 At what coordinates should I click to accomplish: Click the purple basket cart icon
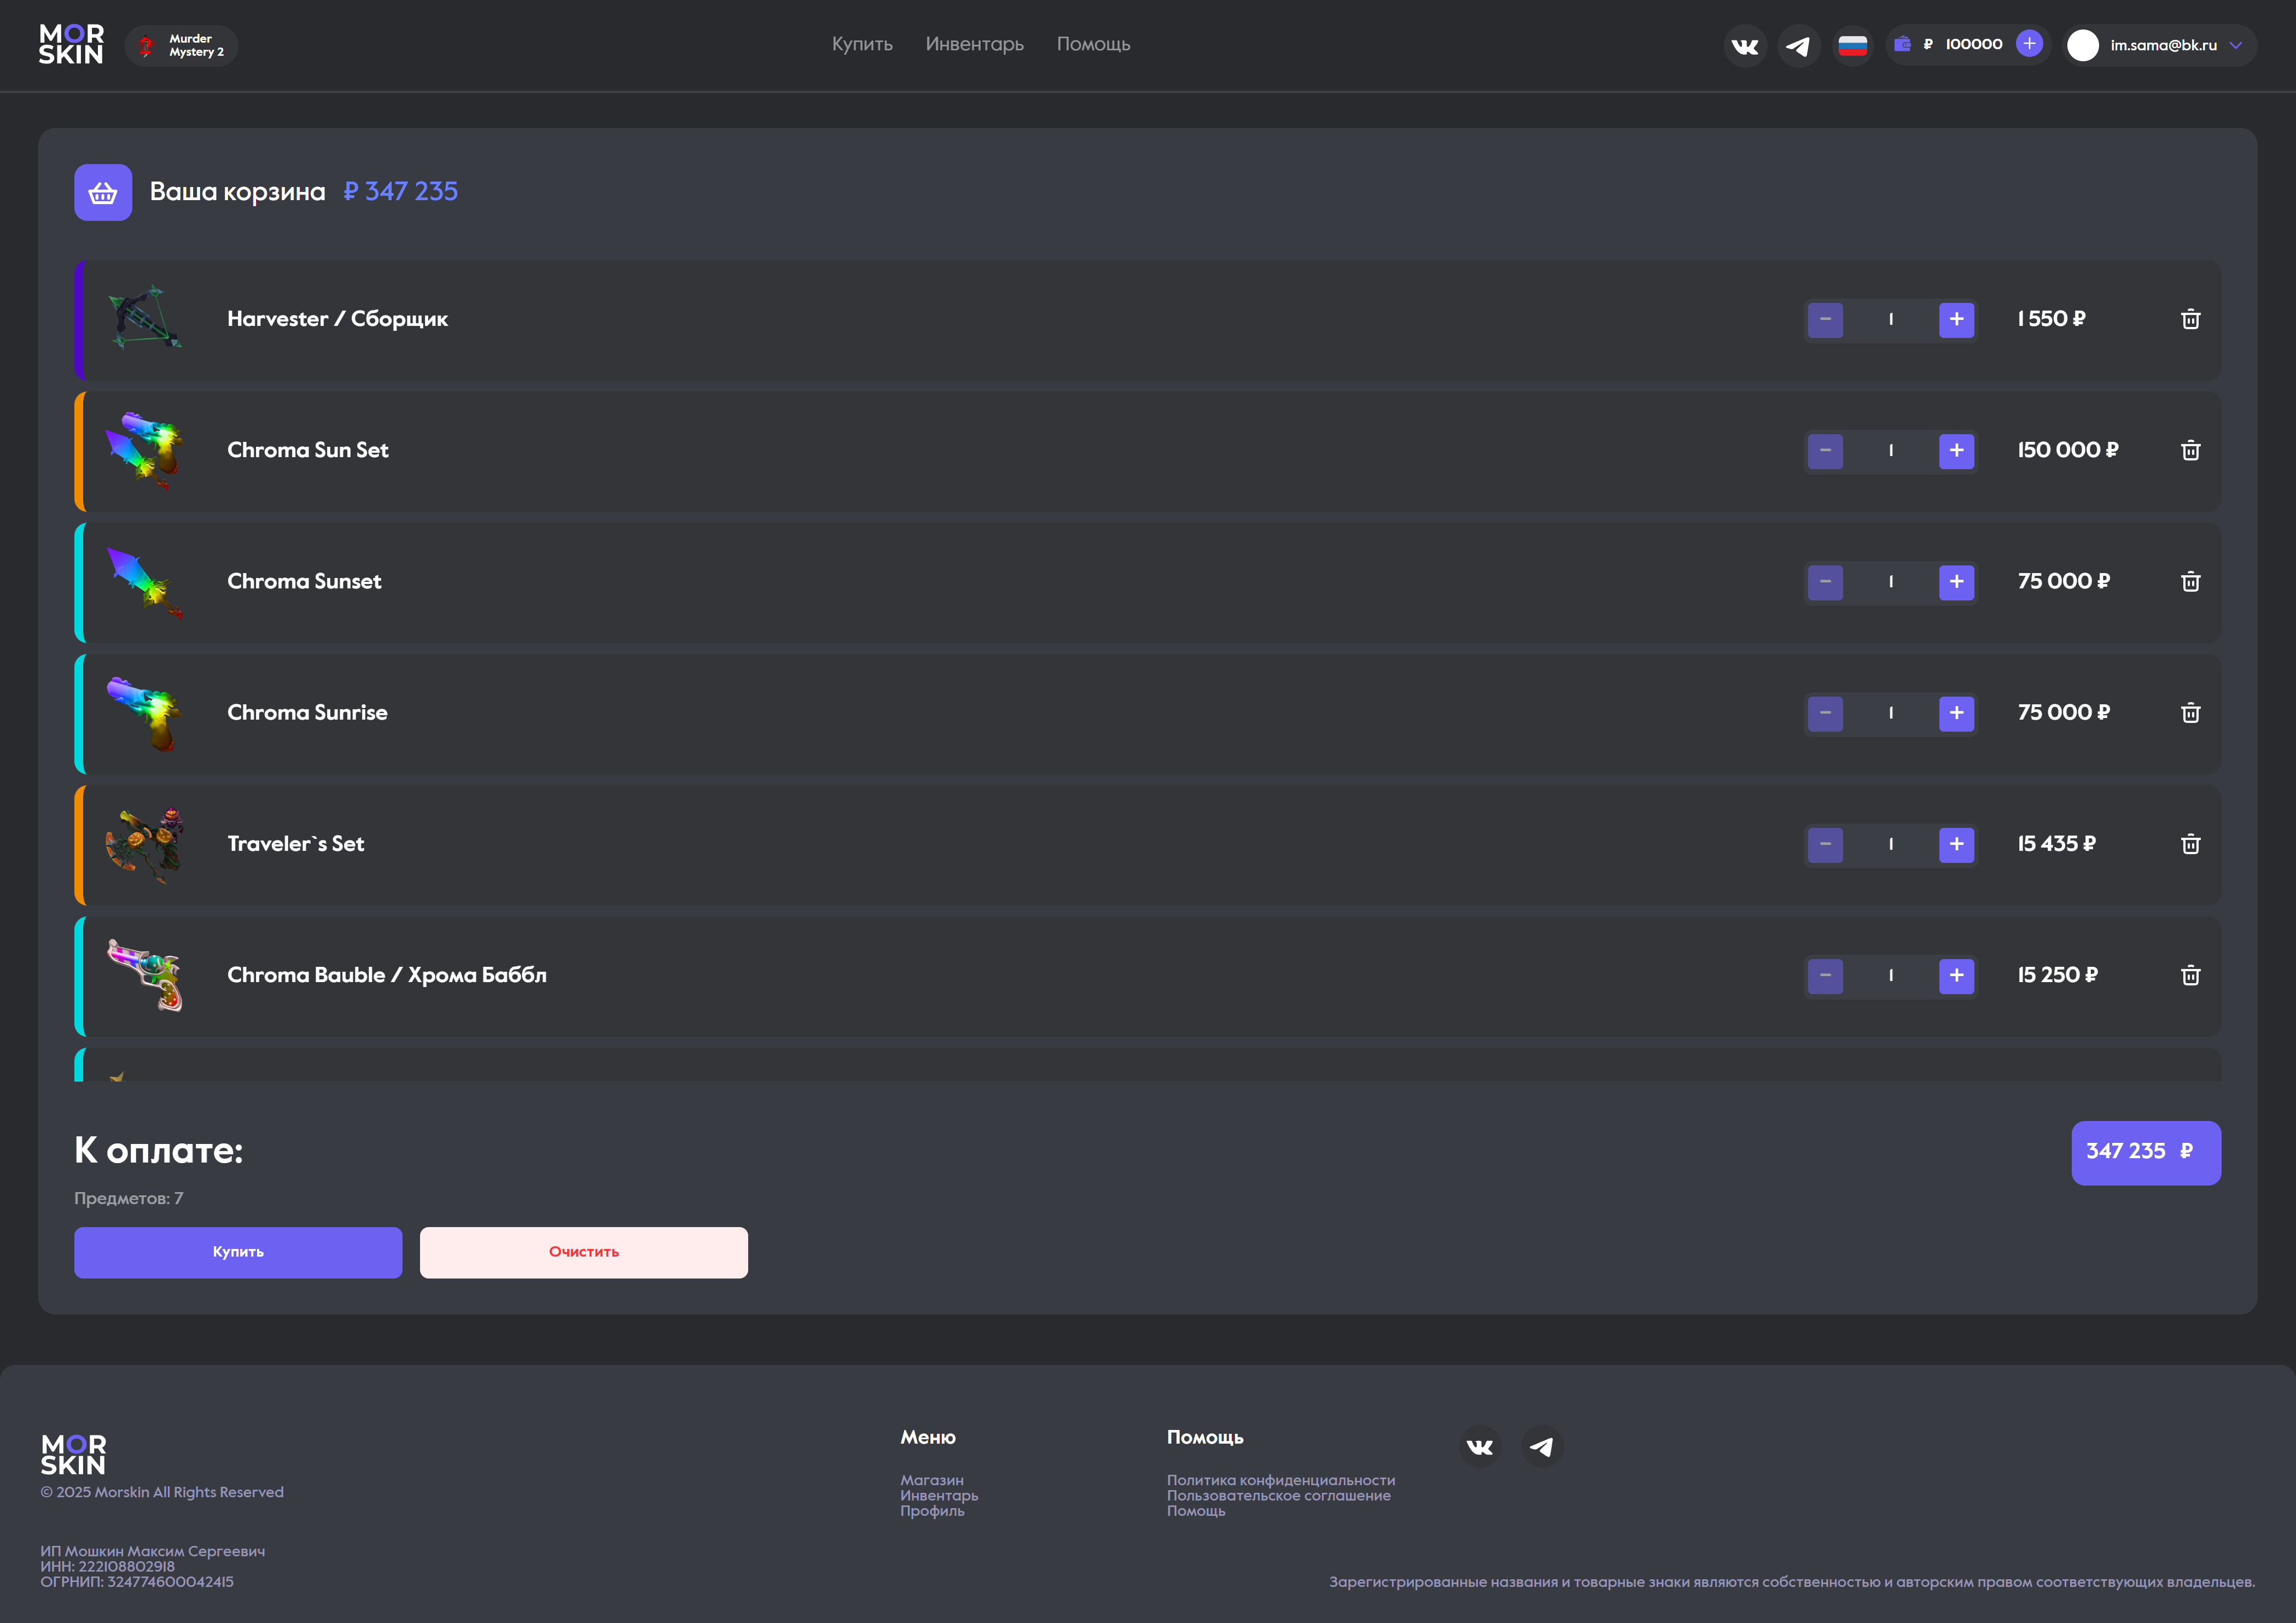pos(103,192)
